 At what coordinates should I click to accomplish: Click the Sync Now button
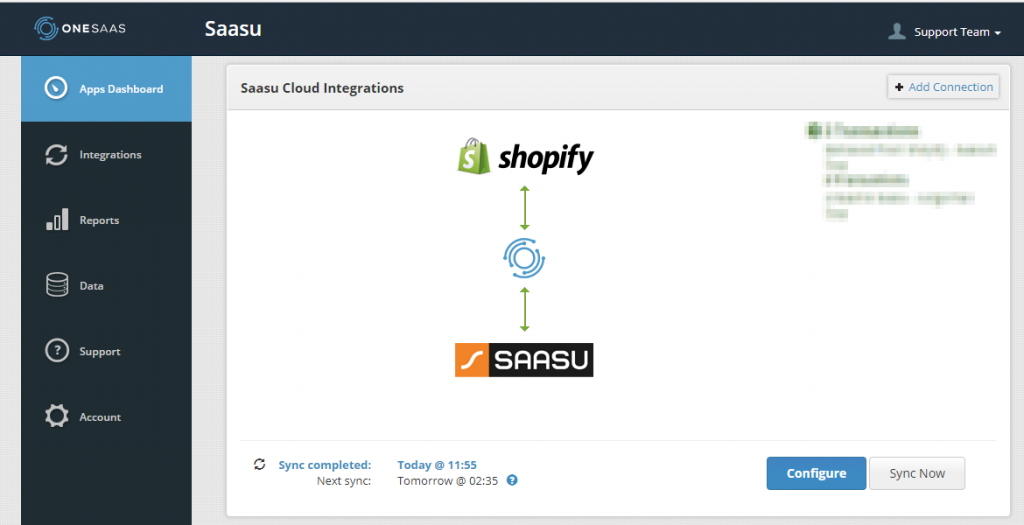[917, 473]
